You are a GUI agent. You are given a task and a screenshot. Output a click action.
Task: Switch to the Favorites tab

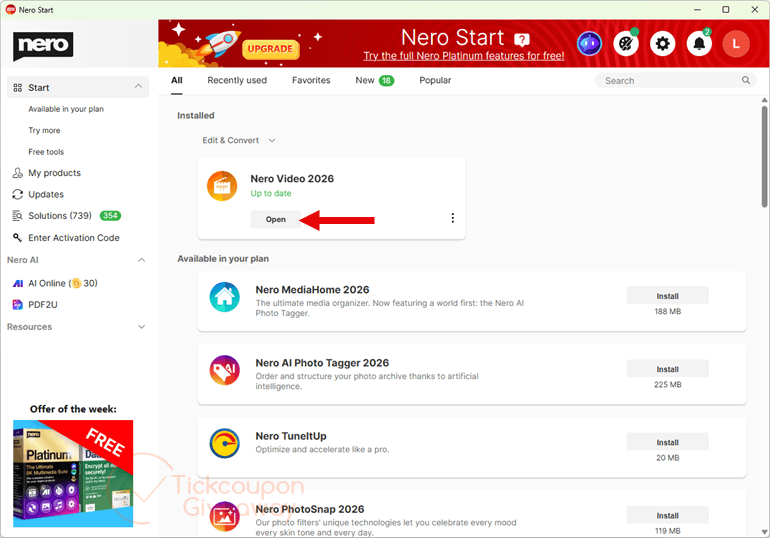(311, 80)
